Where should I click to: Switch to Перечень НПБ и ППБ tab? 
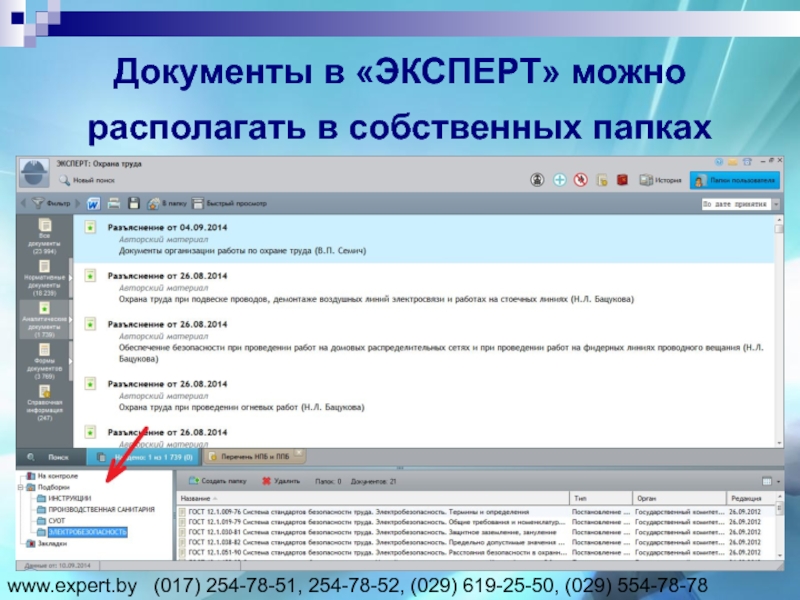click(254, 457)
